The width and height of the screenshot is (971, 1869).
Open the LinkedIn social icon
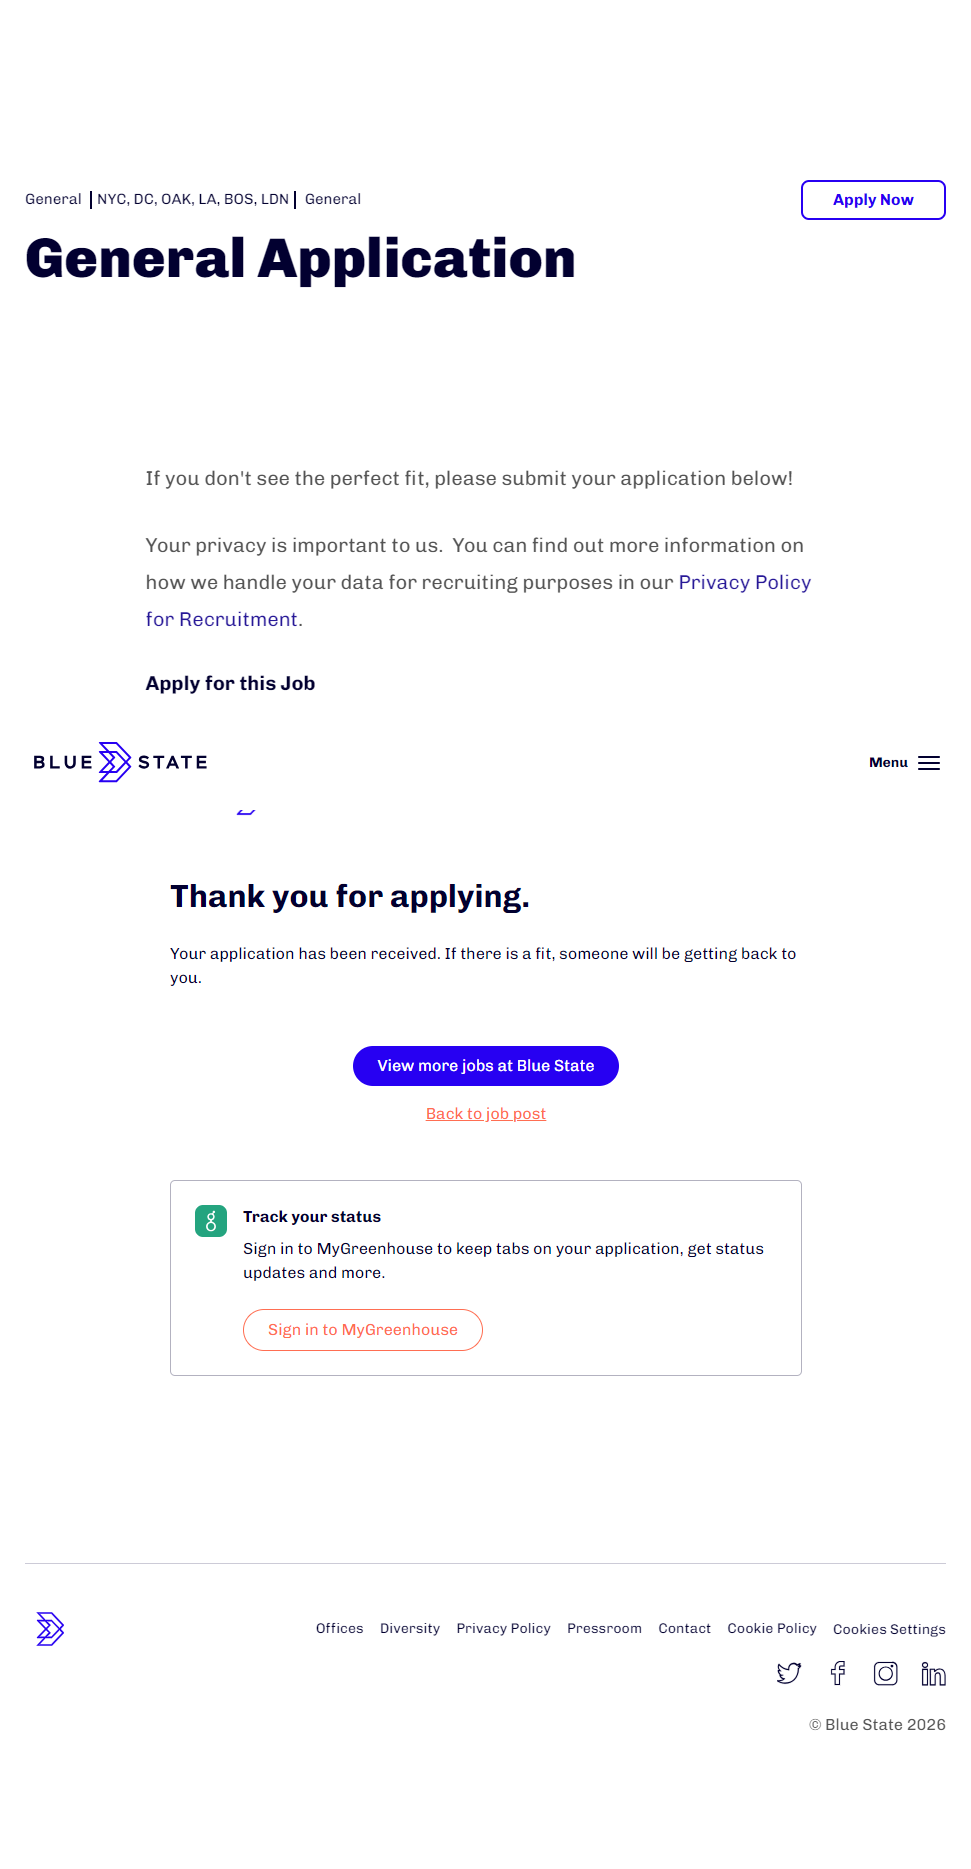tap(933, 1673)
